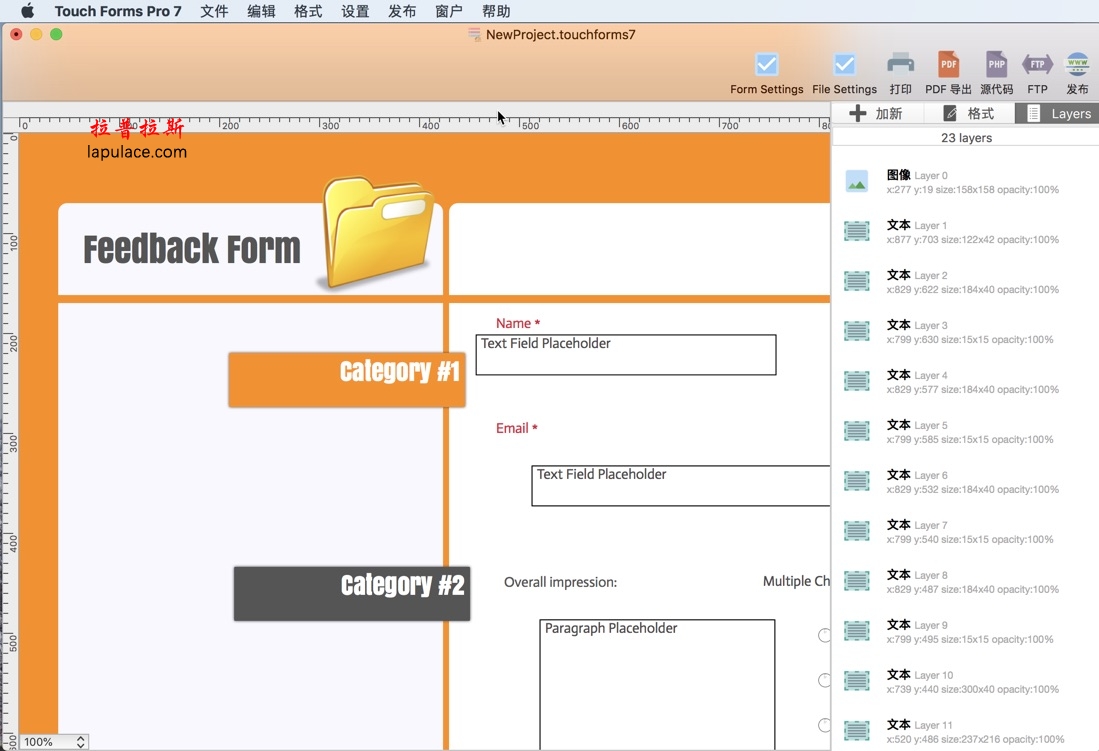Click the Paragraph Placeholder text area

[x=657, y=684]
